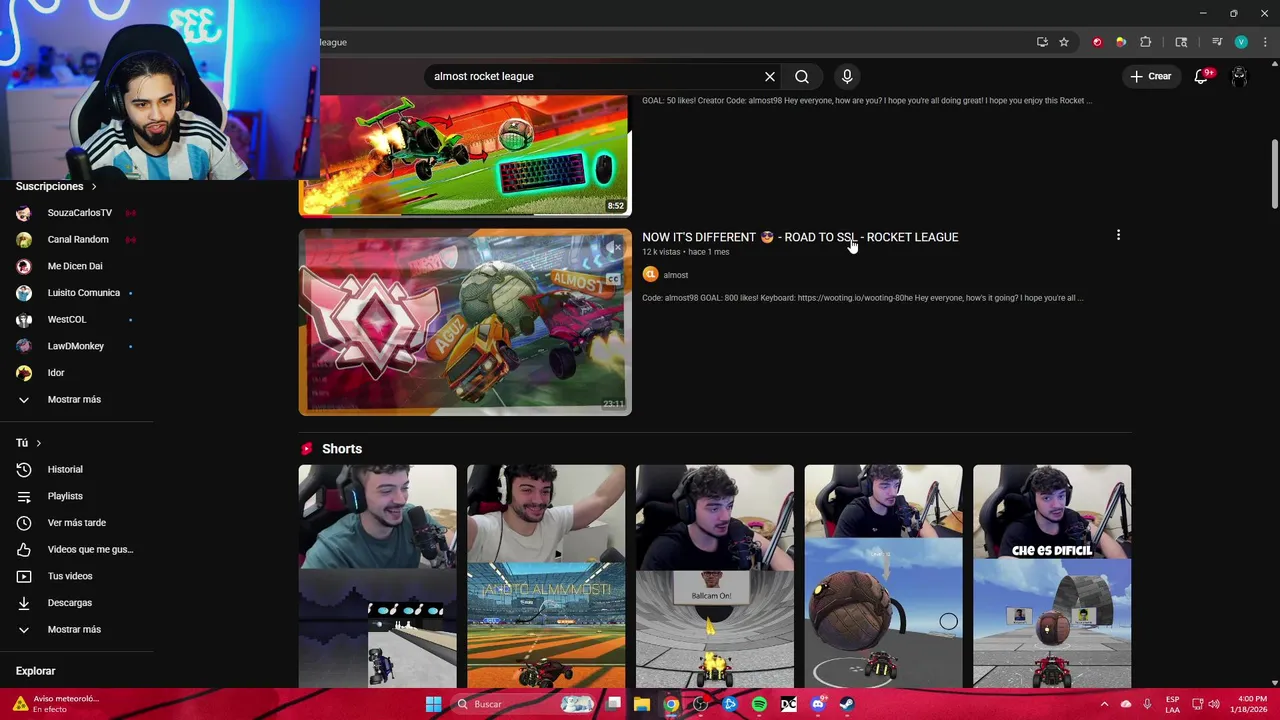Install app icon in address bar
Image resolution: width=1280 pixels, height=720 pixels.
pyautogui.click(x=1042, y=42)
